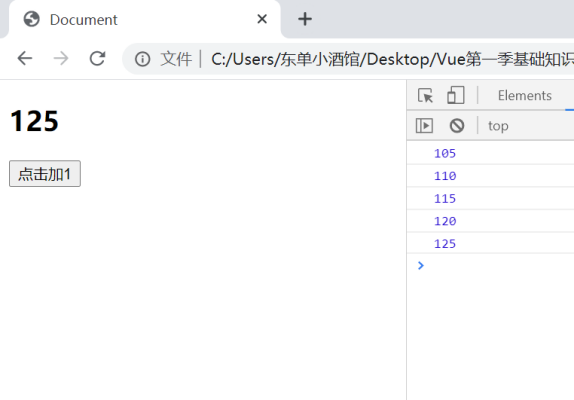Reload the page with refresh icon
The image size is (574, 400).
point(97,59)
